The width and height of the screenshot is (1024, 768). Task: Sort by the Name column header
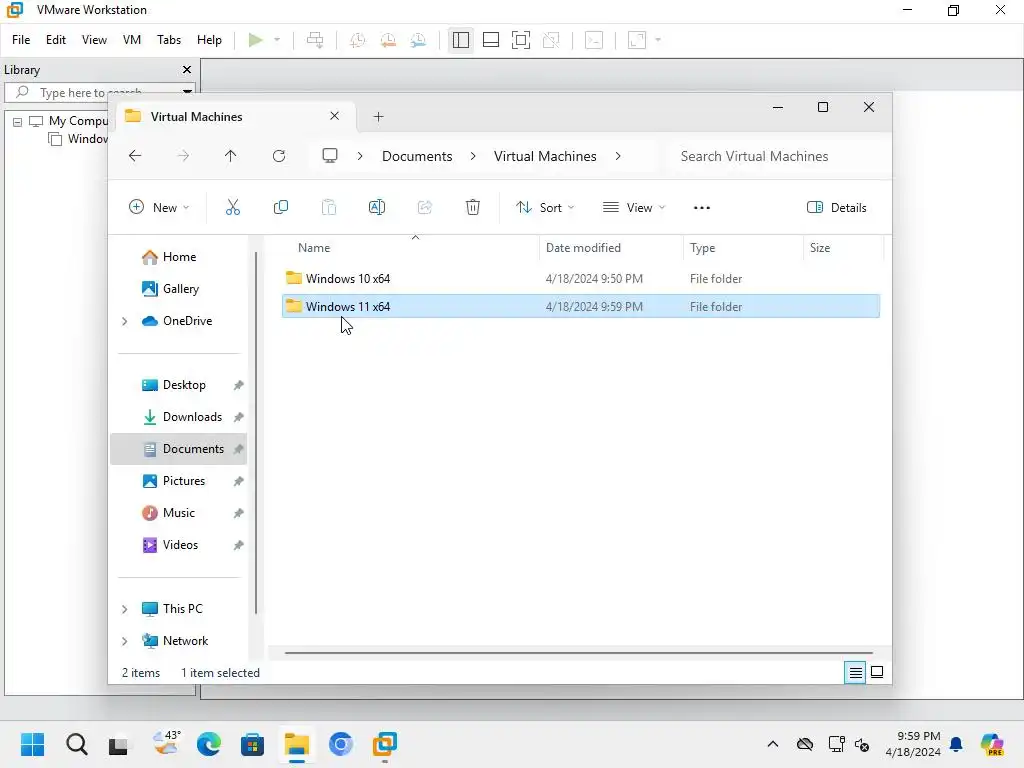[314, 248]
